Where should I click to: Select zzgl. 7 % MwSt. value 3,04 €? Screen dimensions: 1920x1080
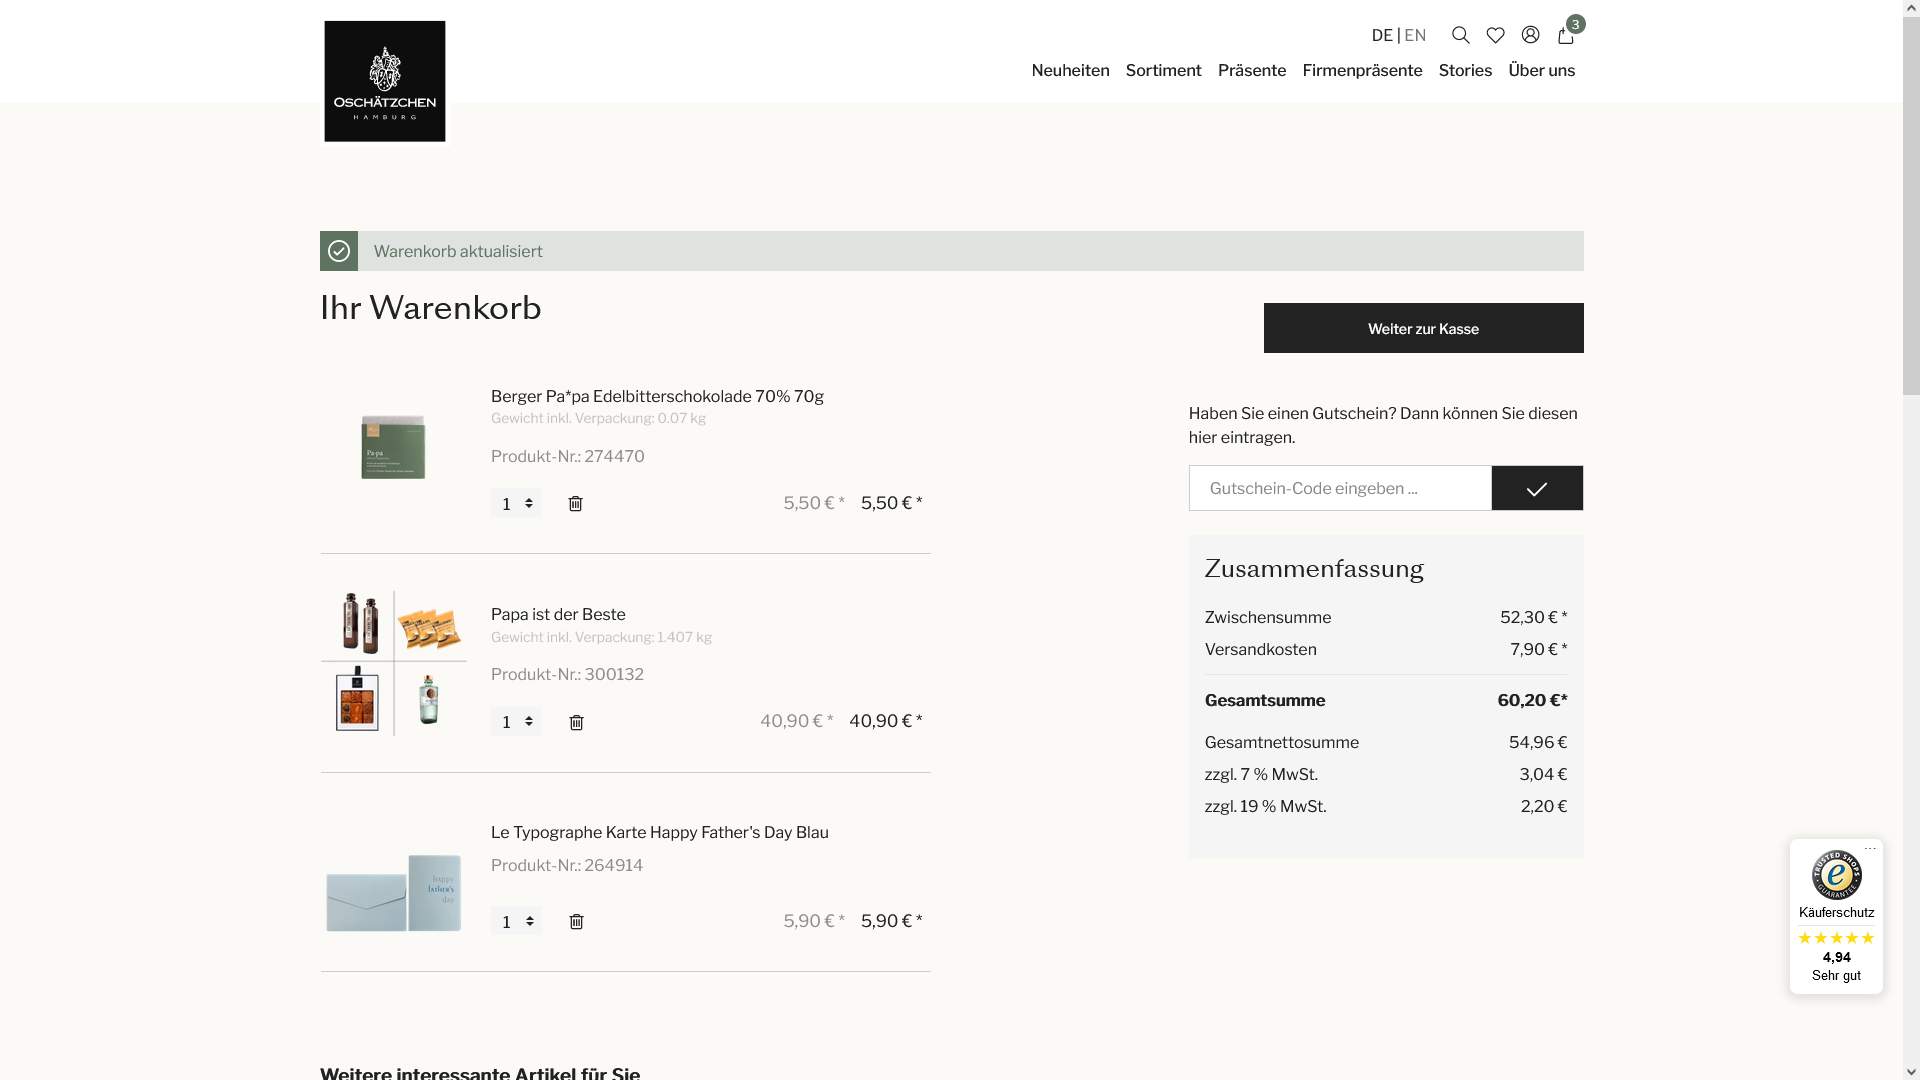[x=1543, y=774]
